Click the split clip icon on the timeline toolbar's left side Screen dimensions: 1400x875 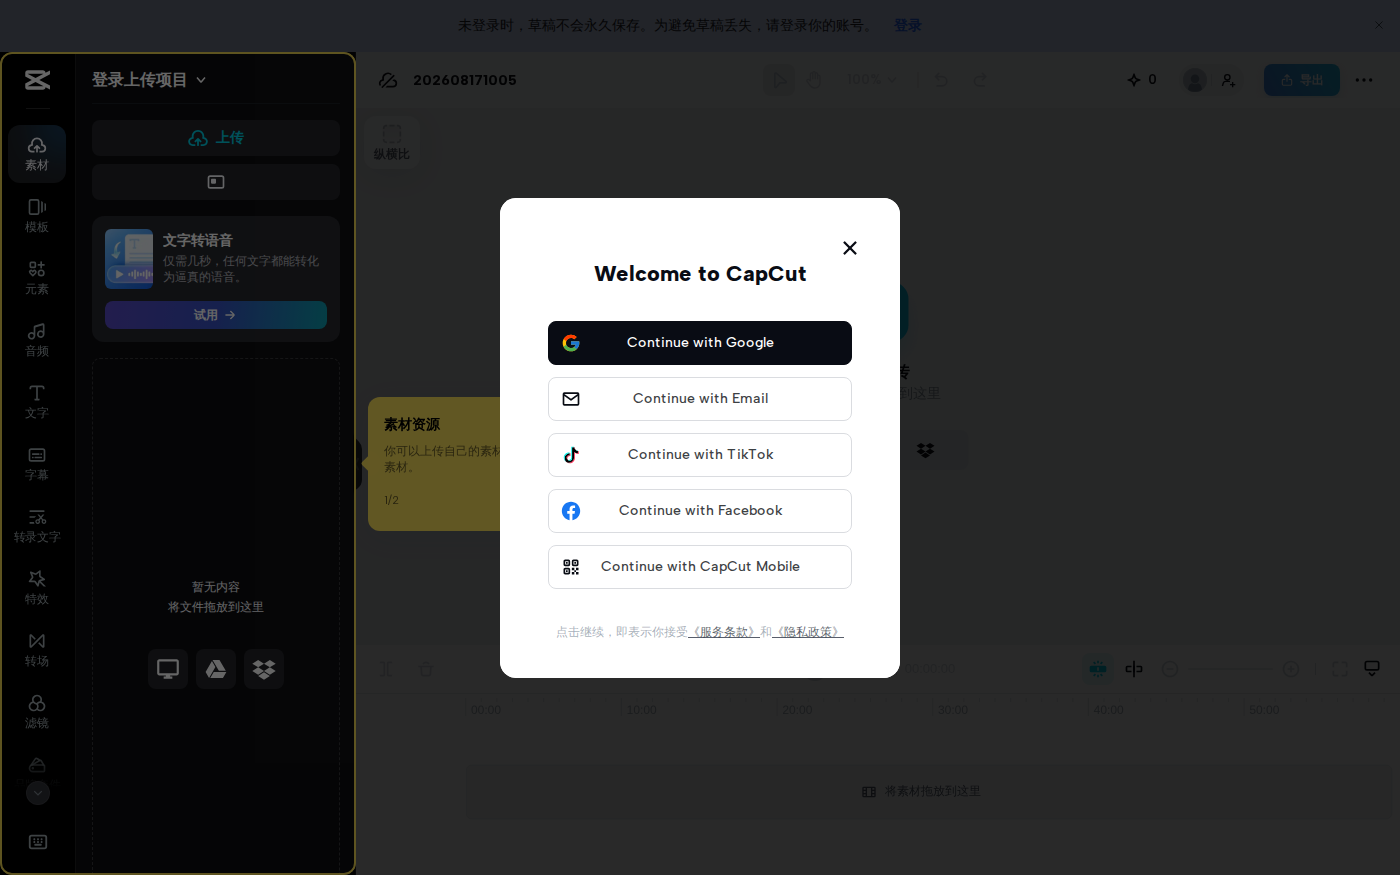point(387,669)
